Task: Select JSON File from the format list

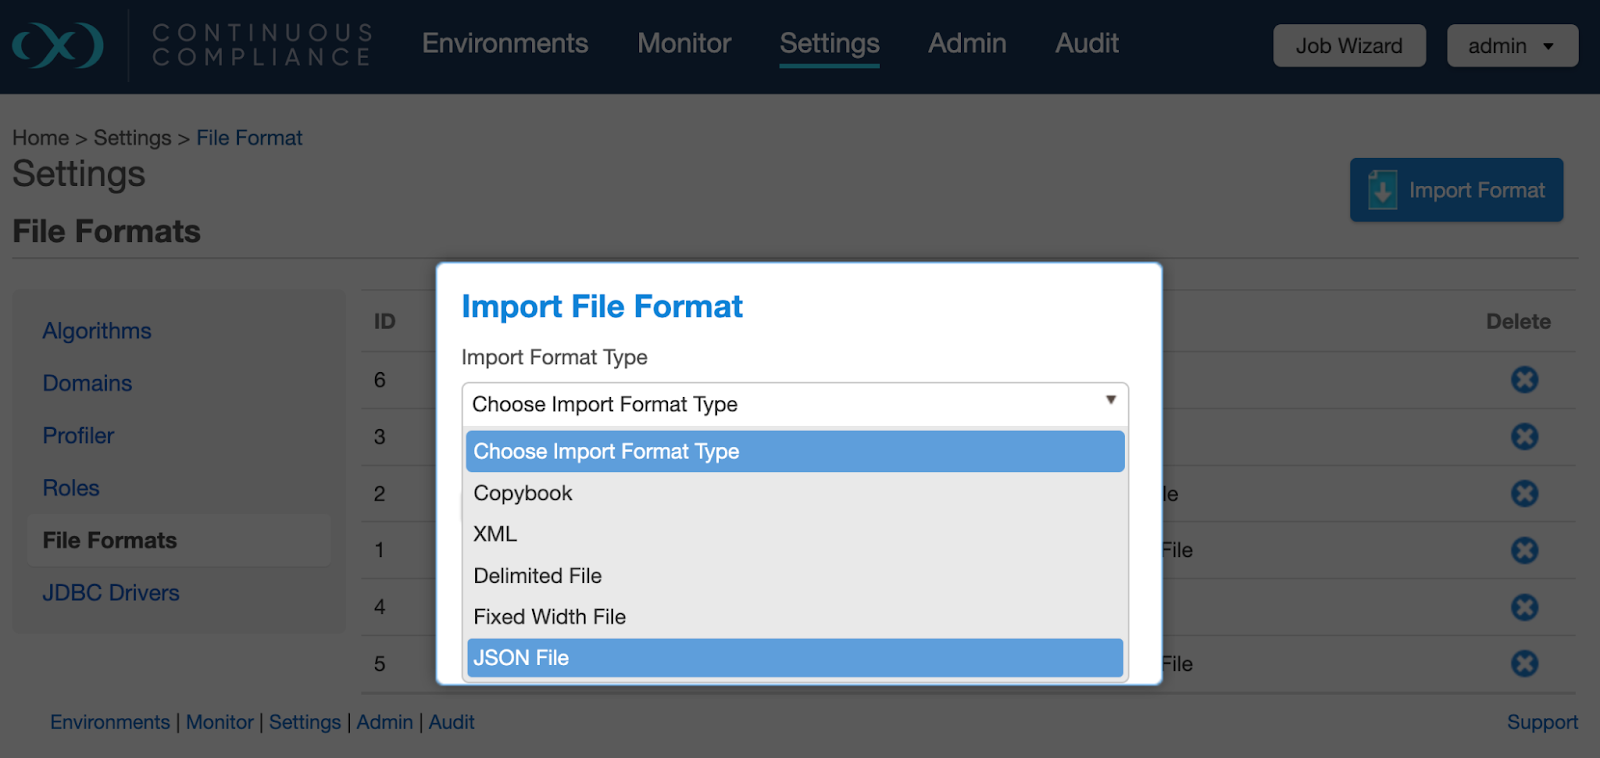Action: tap(794, 658)
